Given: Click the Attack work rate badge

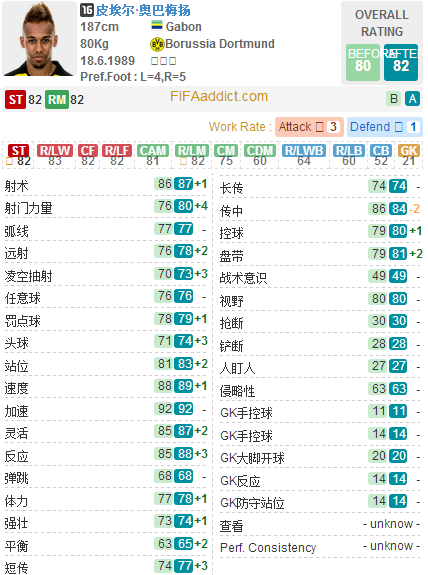Looking at the screenshot, I should [309, 127].
